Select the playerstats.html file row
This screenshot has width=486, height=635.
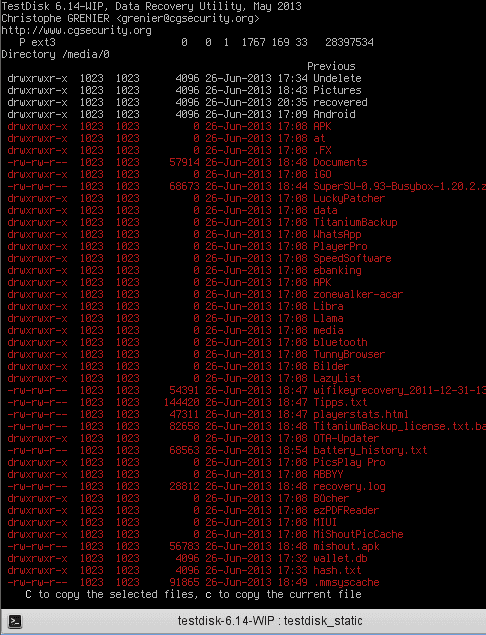tap(208, 414)
